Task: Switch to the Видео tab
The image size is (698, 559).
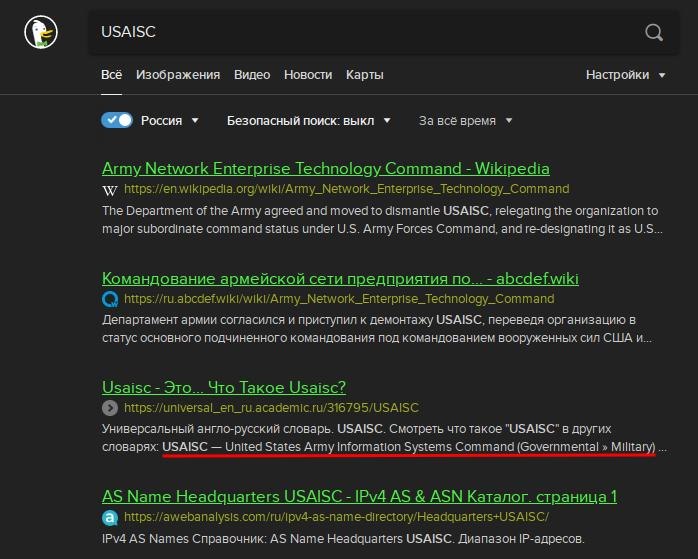Action: tap(252, 75)
